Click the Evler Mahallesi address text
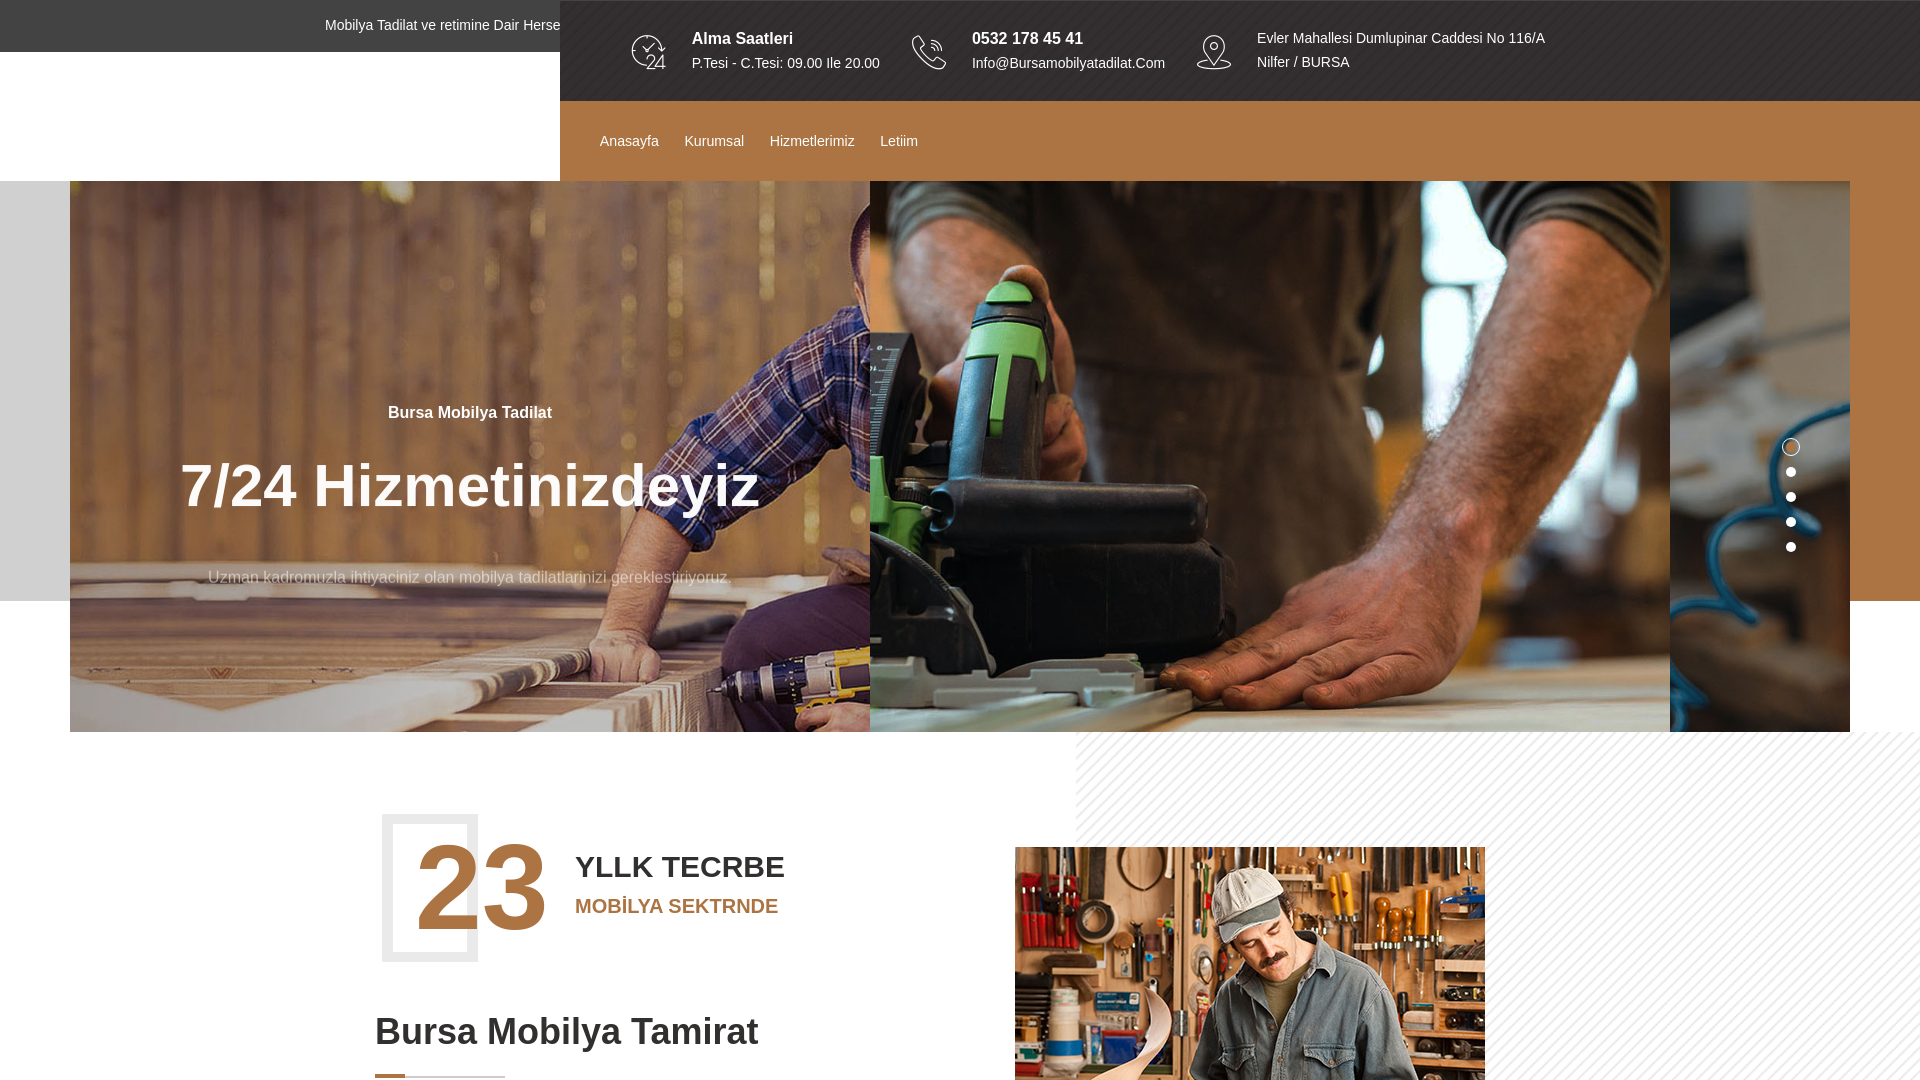 1400,50
